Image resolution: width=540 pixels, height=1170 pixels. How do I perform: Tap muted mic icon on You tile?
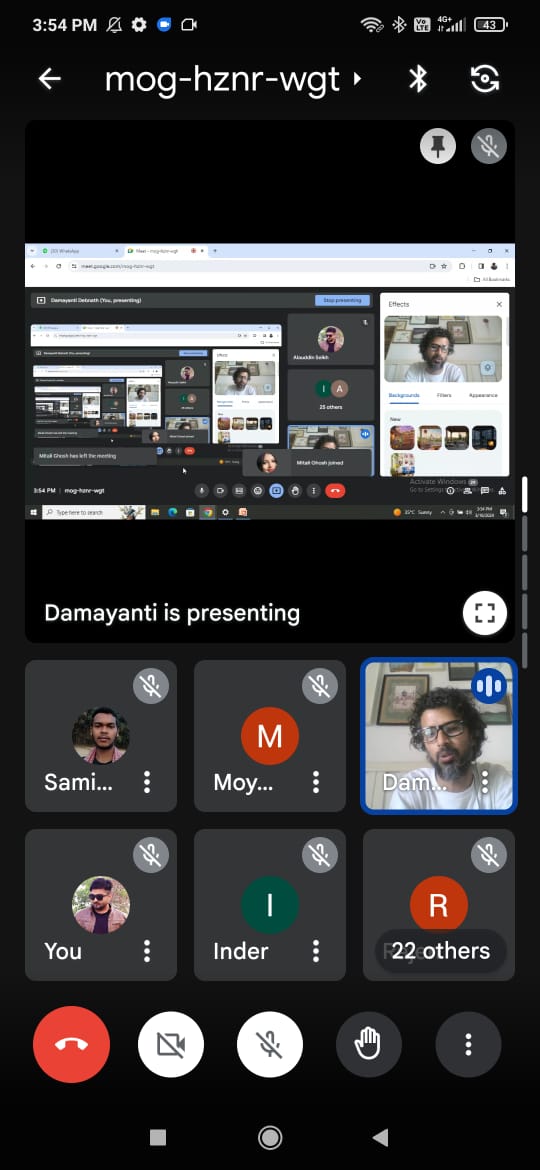151,855
